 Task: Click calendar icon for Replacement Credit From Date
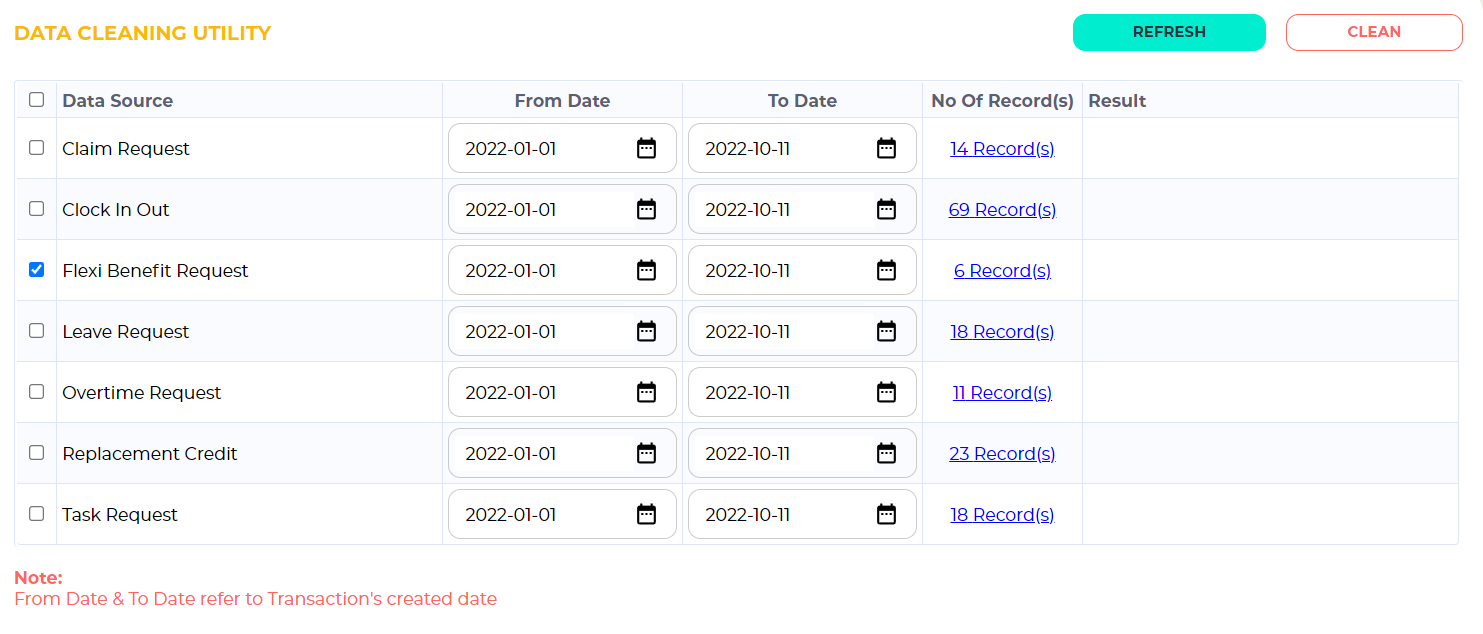[646, 454]
